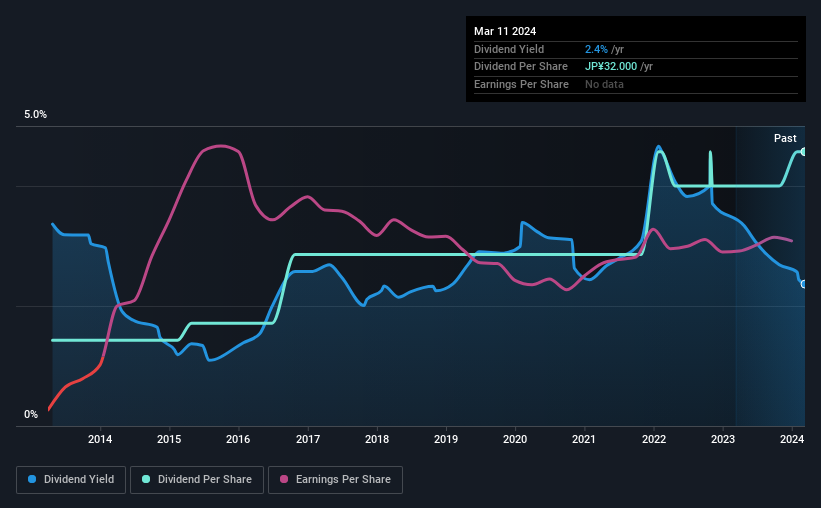Click the 5.0% y-axis label
The height and width of the screenshot is (508, 821).
(x=36, y=115)
